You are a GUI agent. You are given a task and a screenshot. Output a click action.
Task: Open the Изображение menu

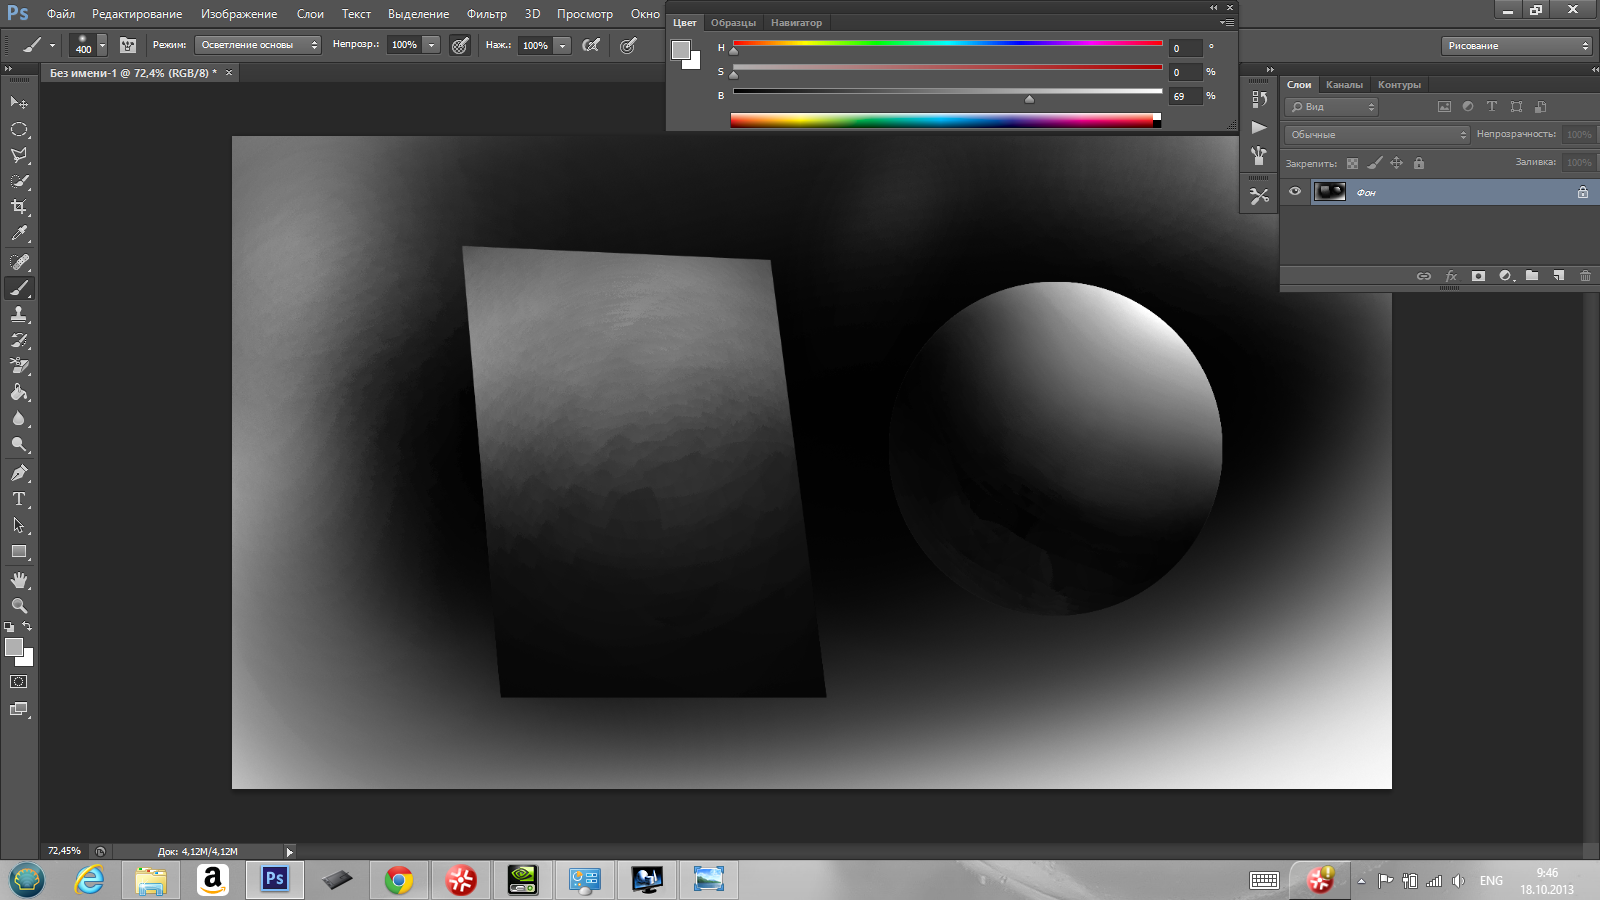click(239, 14)
